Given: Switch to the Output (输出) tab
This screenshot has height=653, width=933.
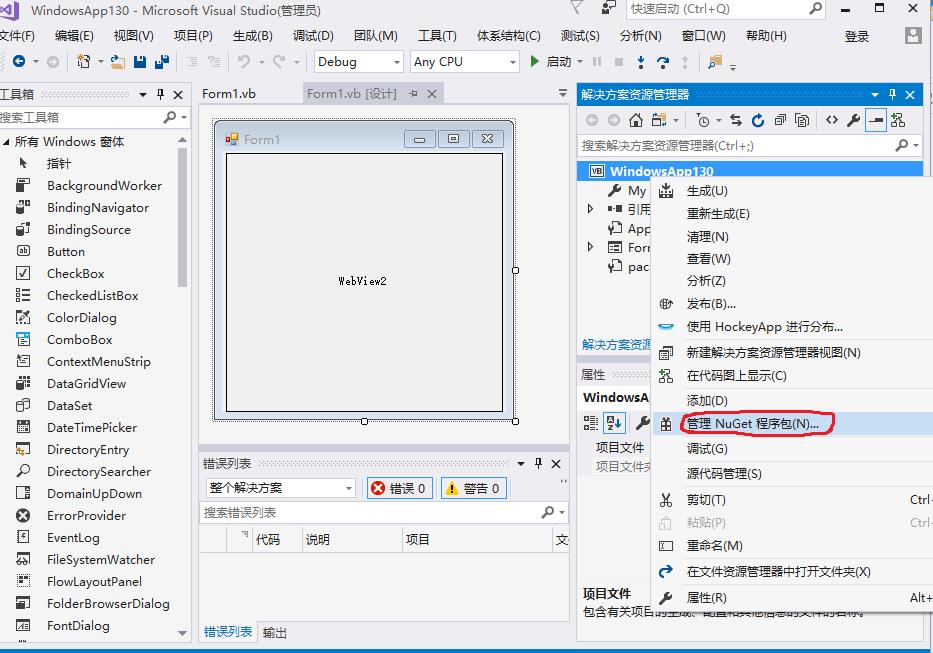Looking at the screenshot, I should click(274, 633).
